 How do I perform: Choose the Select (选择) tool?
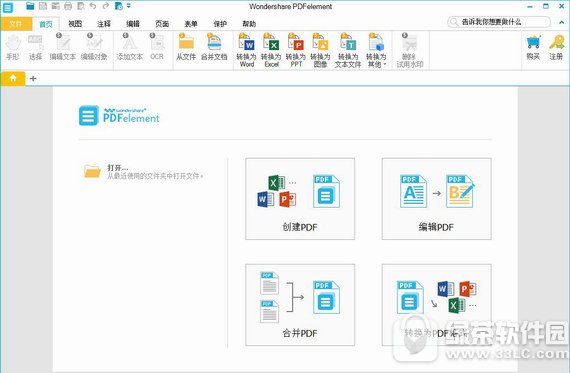(x=35, y=48)
